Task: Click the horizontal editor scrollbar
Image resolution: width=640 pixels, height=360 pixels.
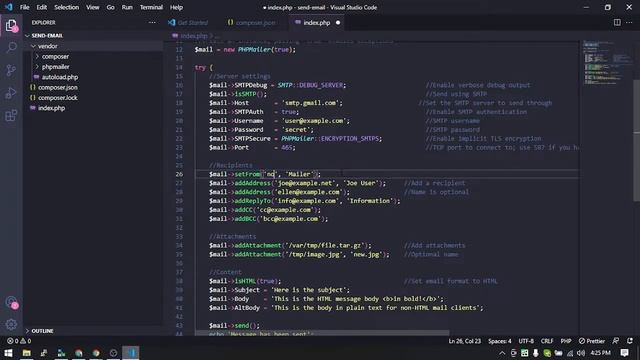Action: (x=322, y=333)
